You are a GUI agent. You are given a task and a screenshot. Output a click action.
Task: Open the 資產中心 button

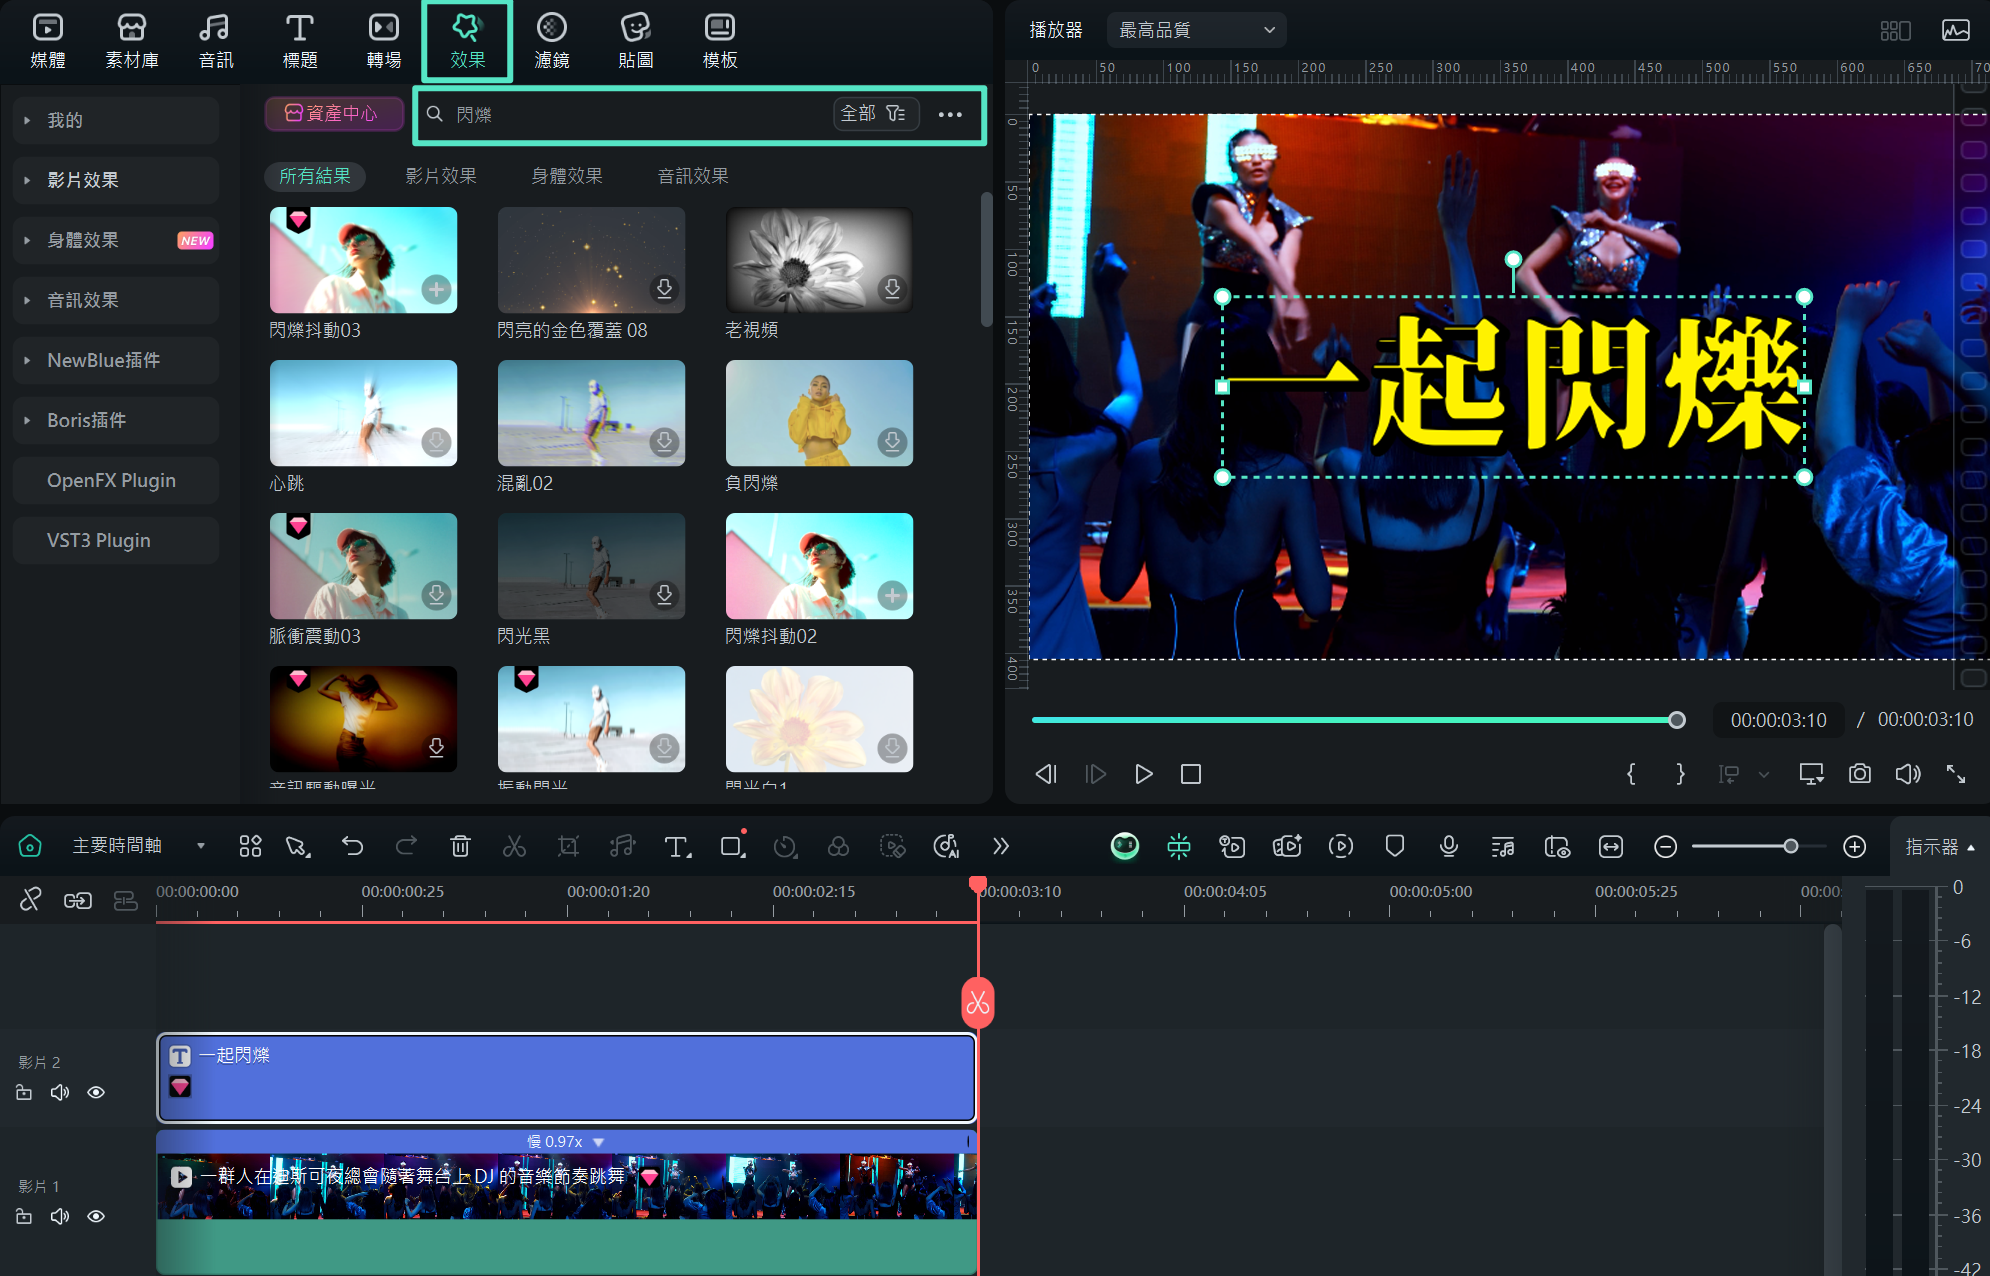coord(333,114)
